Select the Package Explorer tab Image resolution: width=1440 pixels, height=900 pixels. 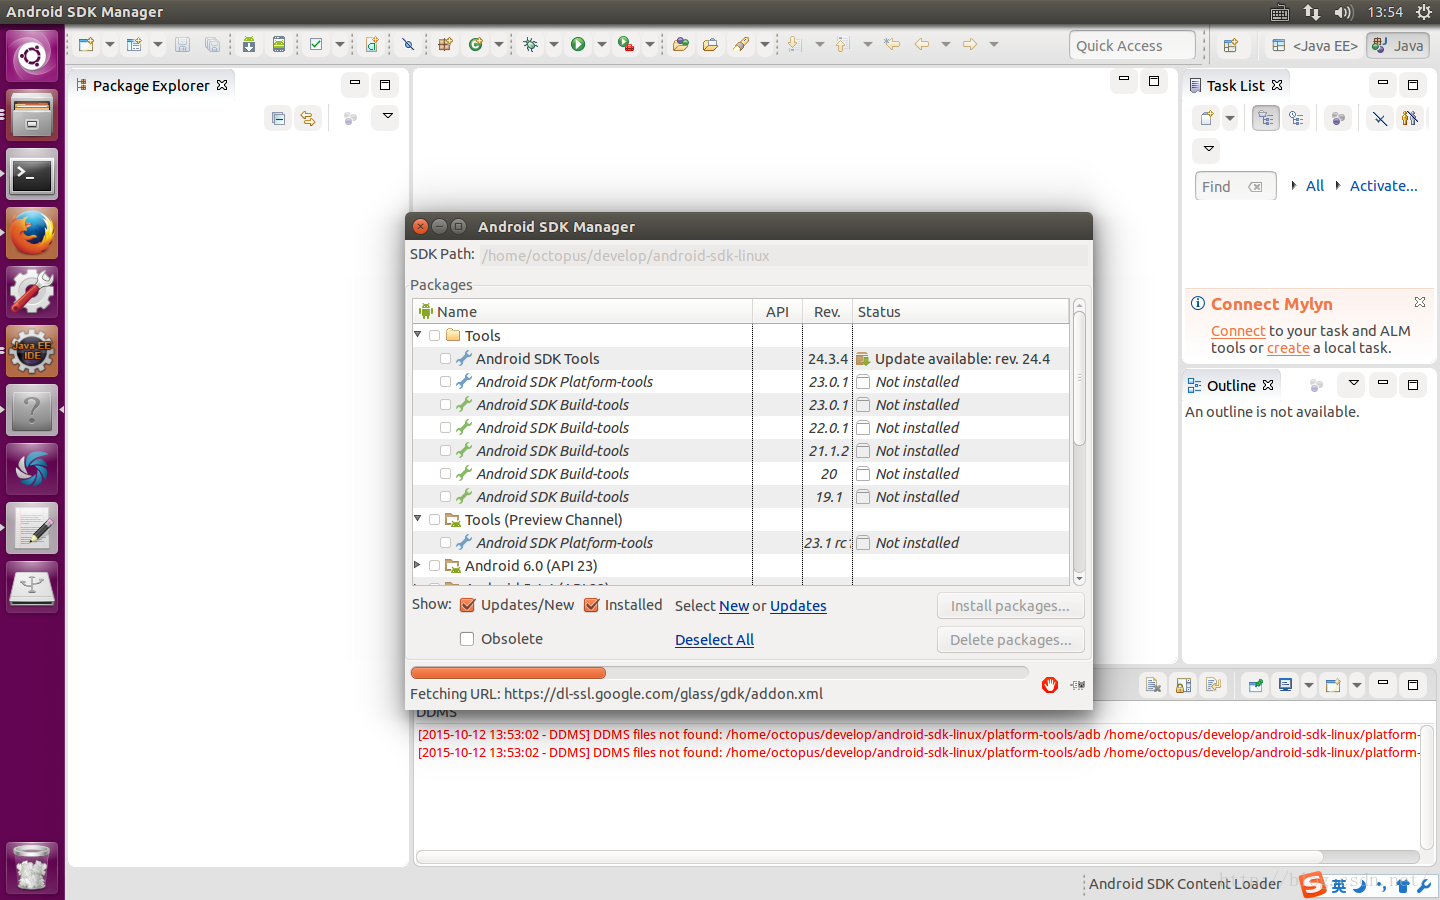coord(152,85)
